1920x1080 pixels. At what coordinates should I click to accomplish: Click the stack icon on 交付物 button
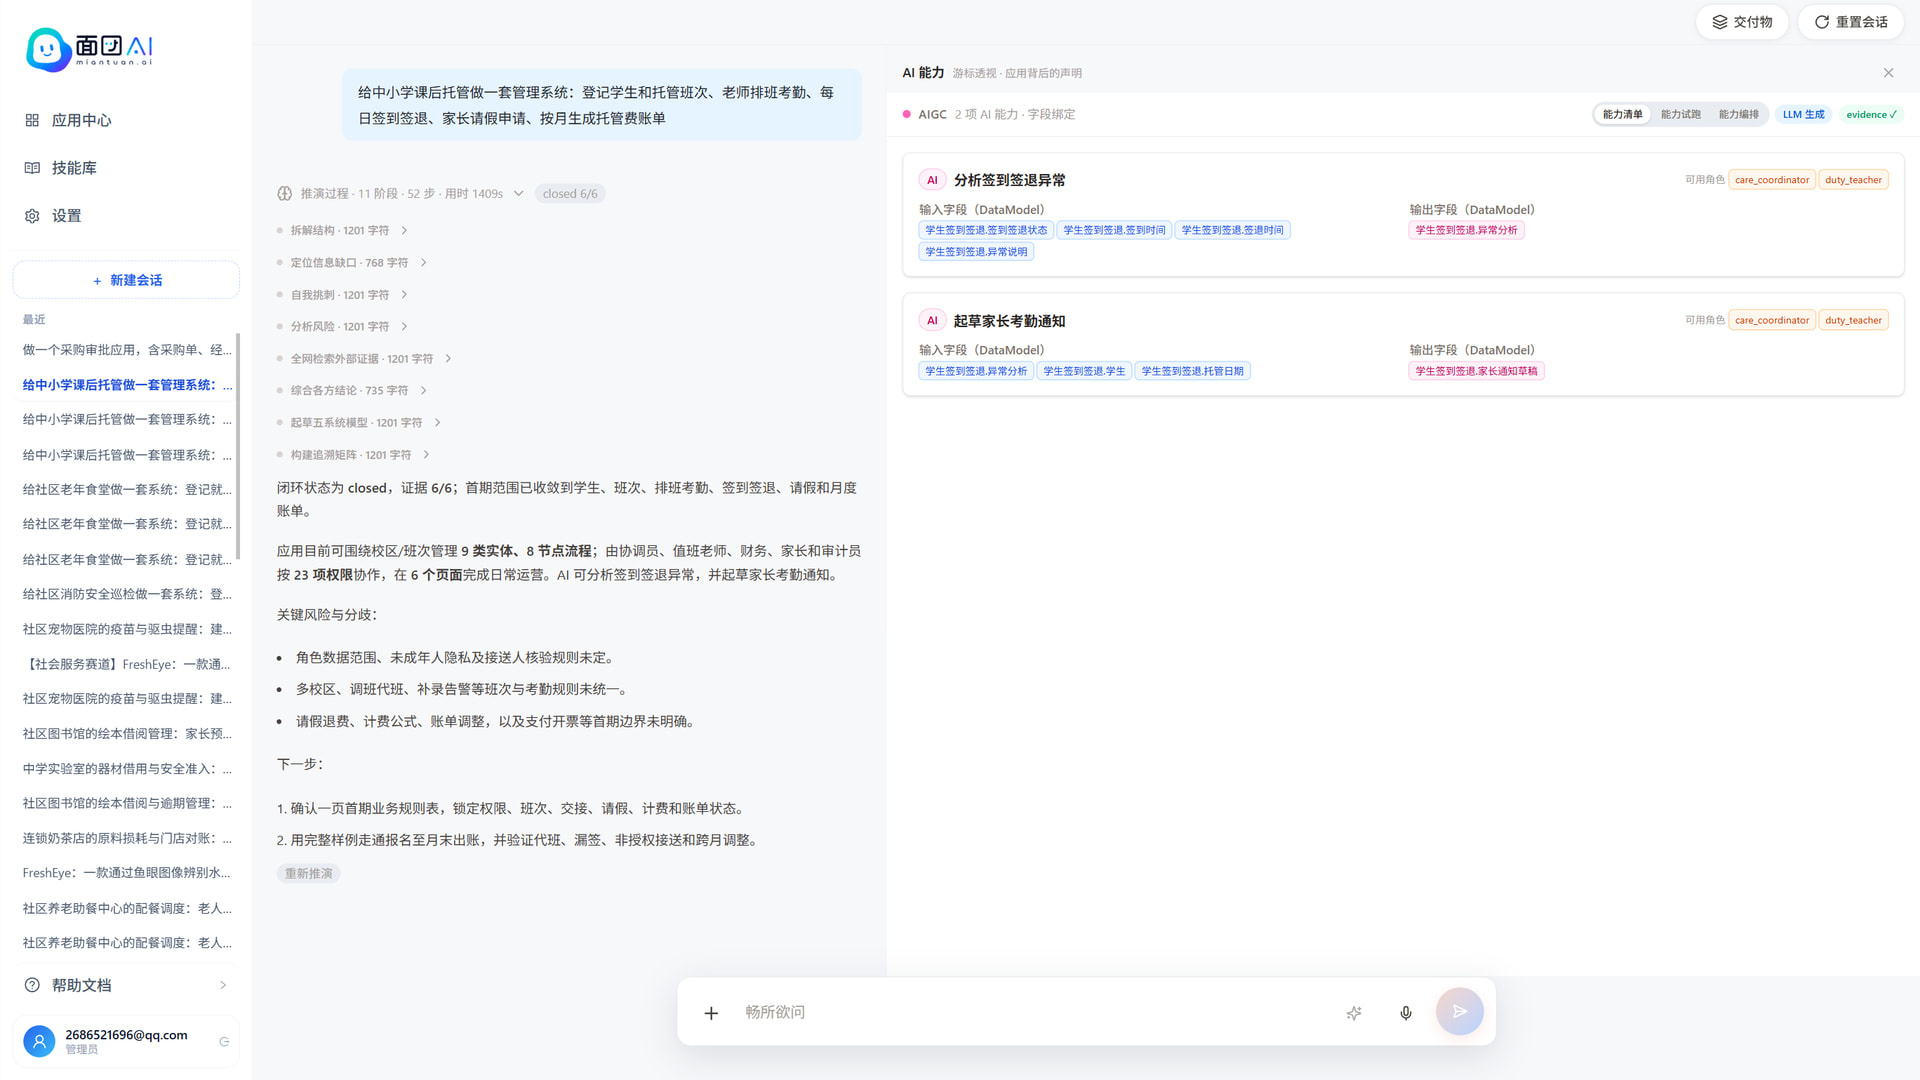tap(1720, 22)
